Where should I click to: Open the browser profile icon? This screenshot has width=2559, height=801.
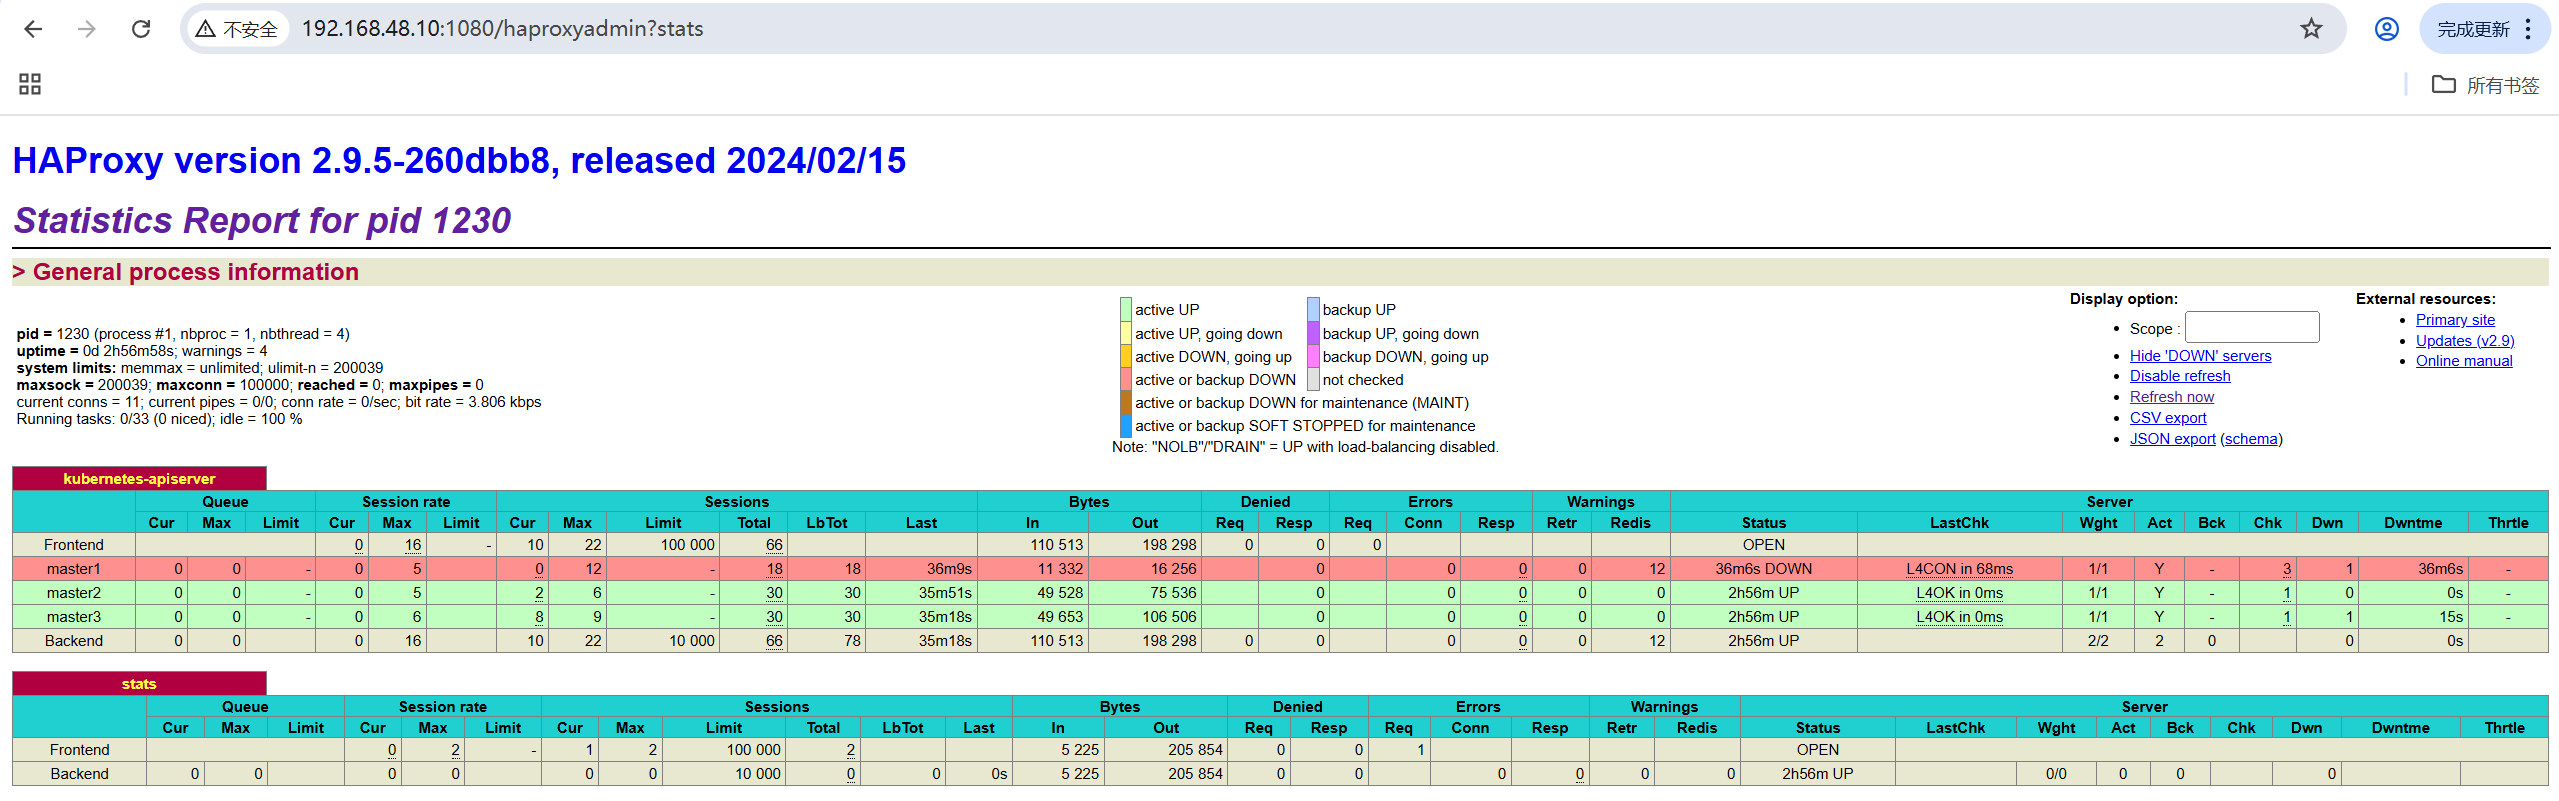2387,29
